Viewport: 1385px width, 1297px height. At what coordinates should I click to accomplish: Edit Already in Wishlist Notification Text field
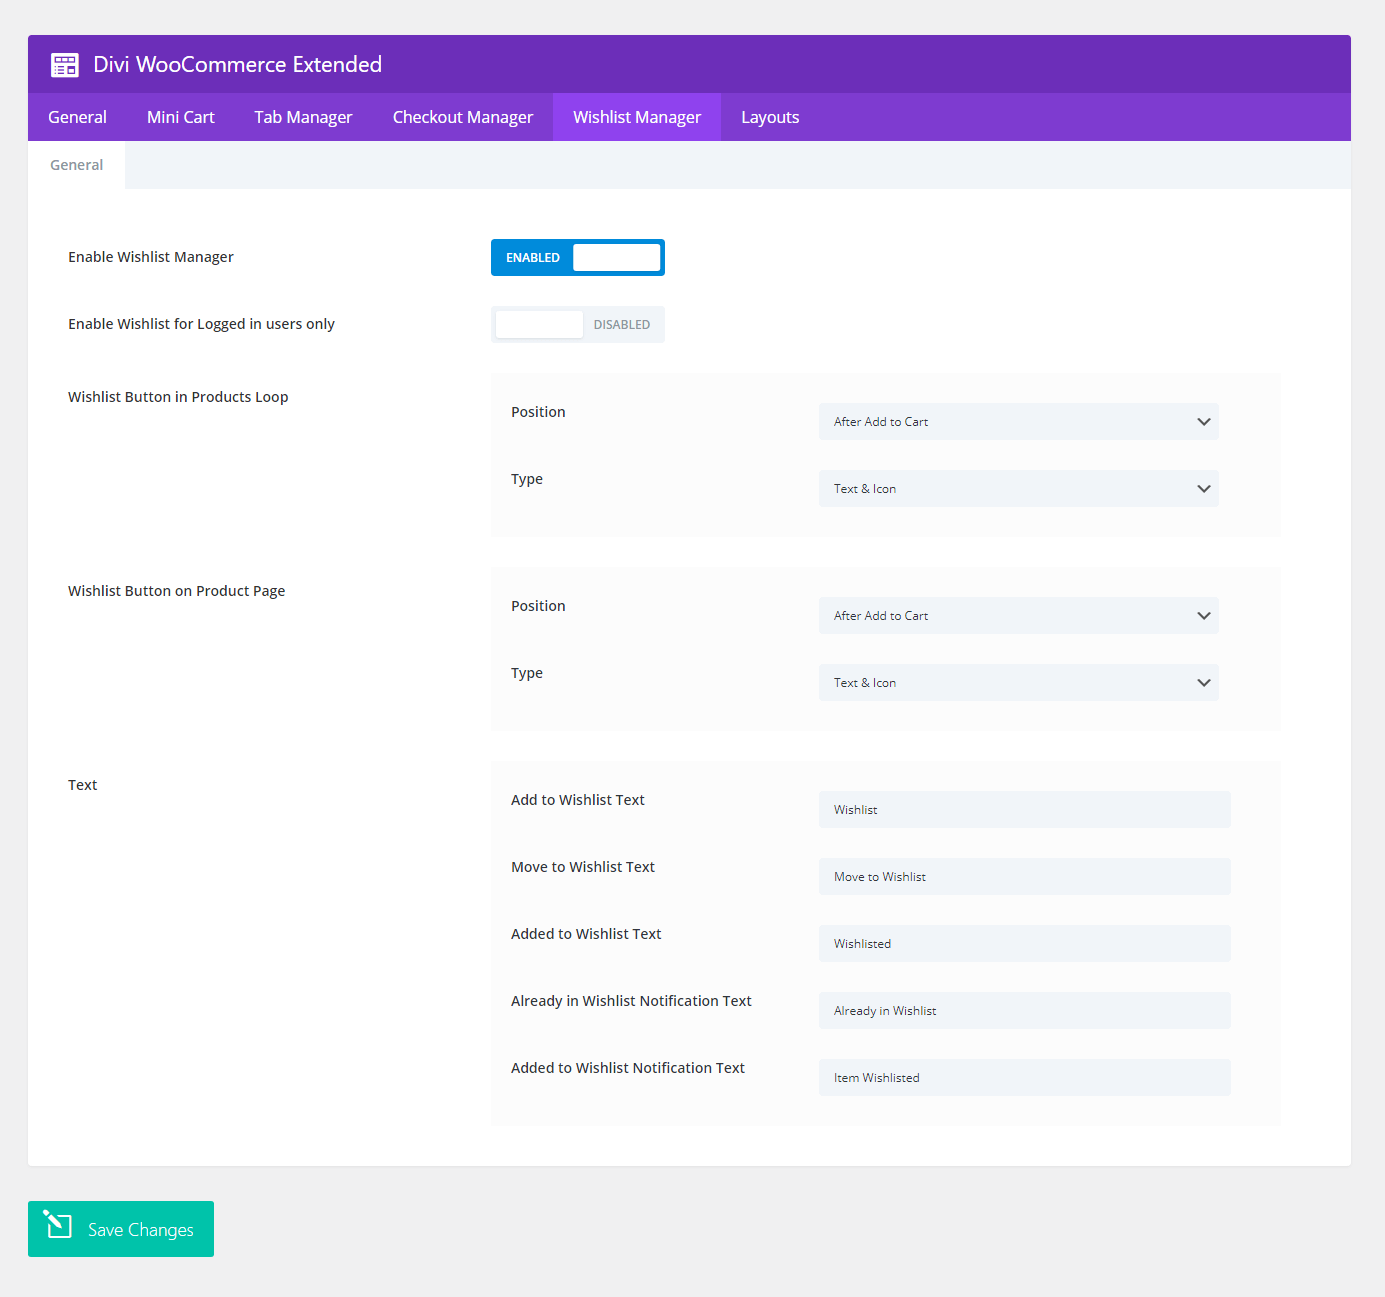click(1024, 1010)
